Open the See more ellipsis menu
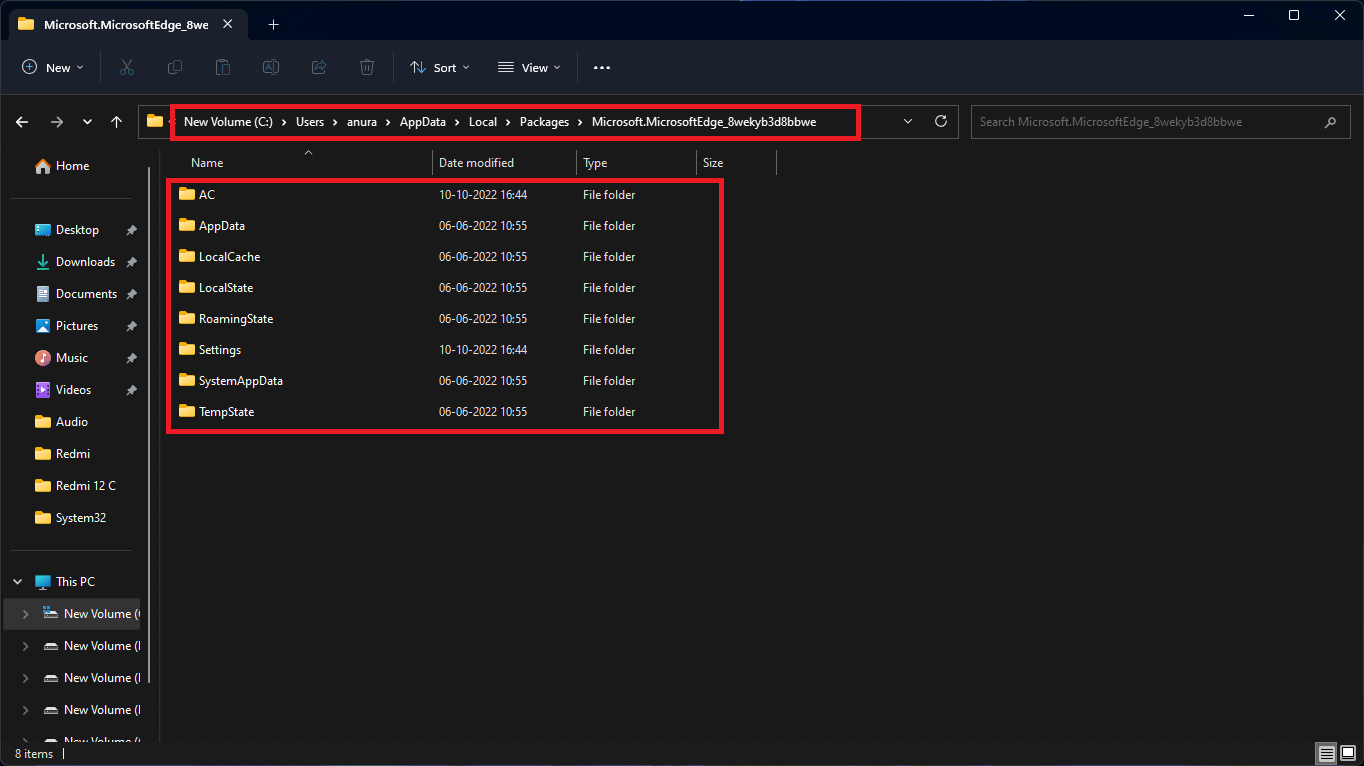The width and height of the screenshot is (1364, 766). (601, 67)
